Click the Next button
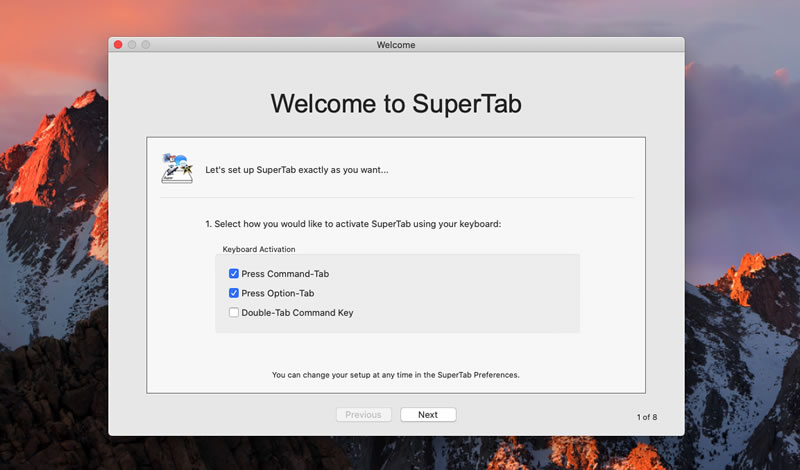Image resolution: width=800 pixels, height=470 pixels. click(428, 414)
